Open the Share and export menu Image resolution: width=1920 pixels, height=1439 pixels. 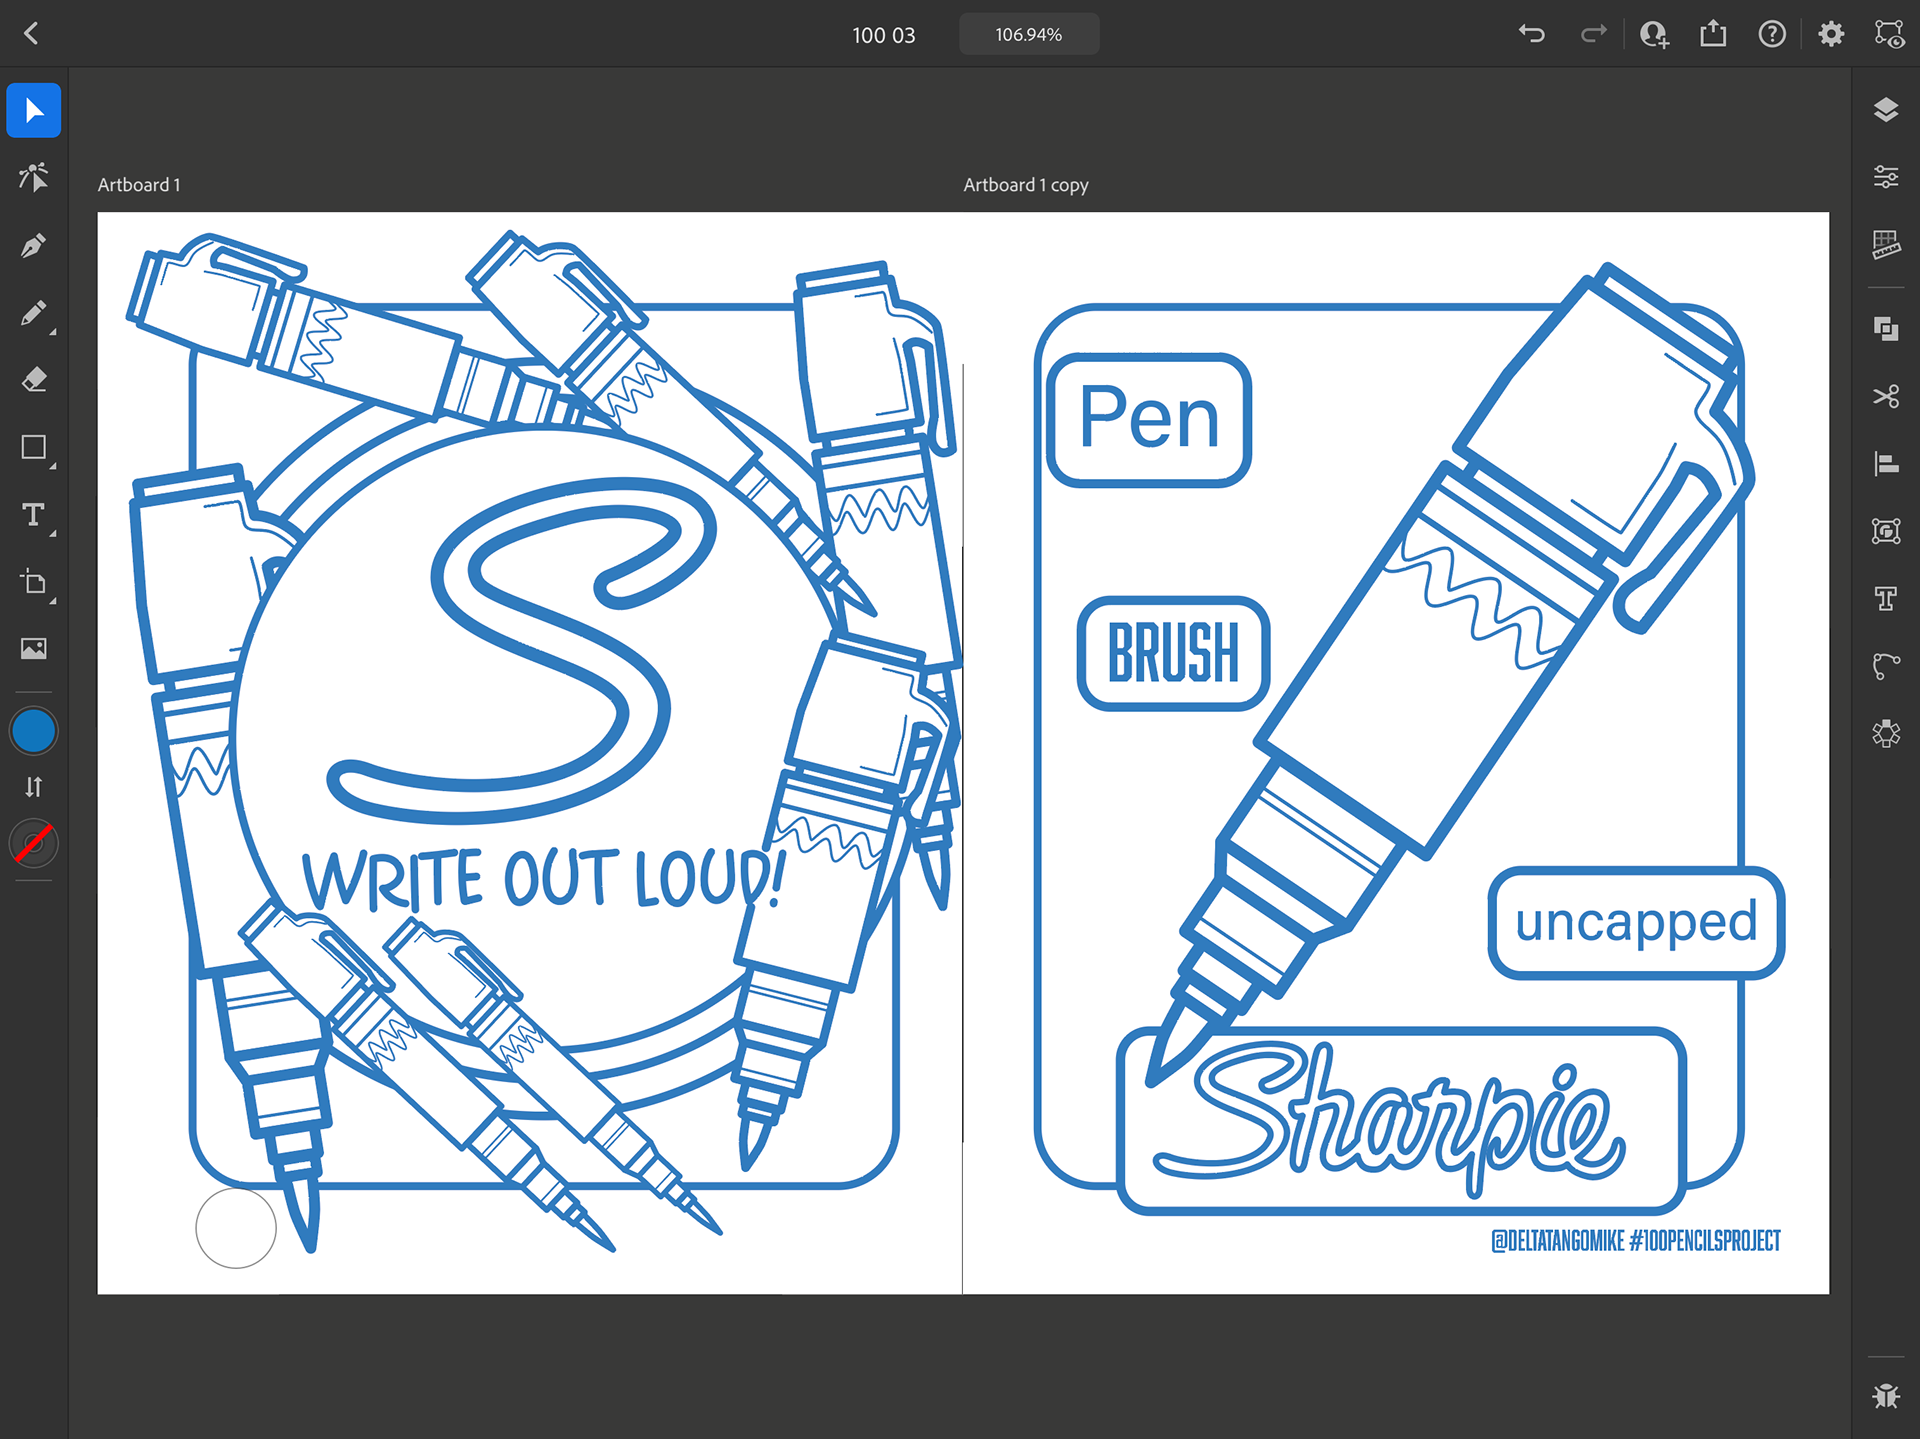coord(1713,34)
